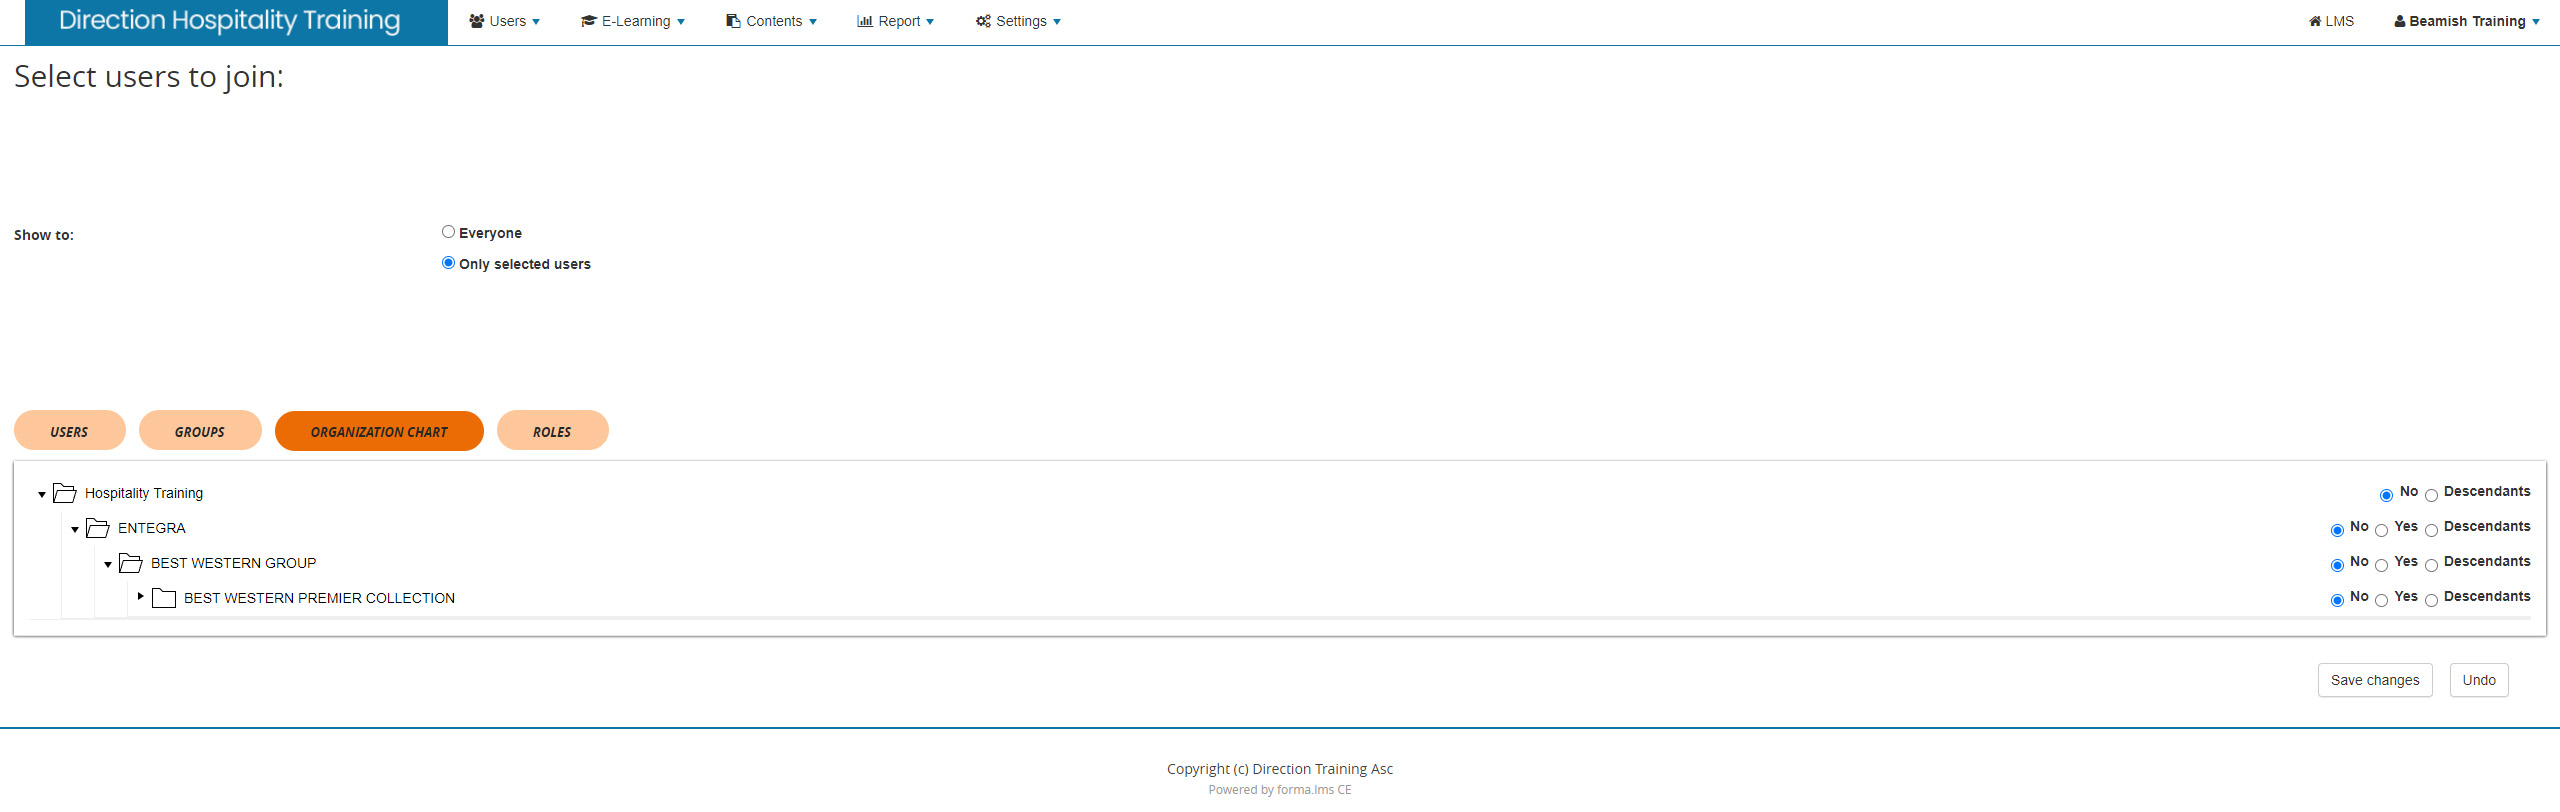Open the Beamish Training user dropdown

point(2466,21)
